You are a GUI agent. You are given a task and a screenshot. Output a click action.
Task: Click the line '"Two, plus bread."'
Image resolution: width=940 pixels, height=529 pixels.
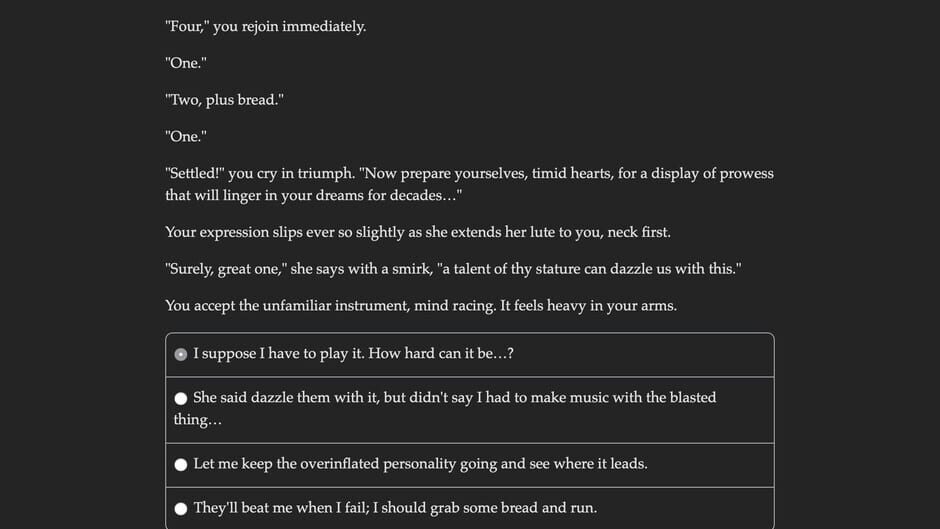point(224,100)
